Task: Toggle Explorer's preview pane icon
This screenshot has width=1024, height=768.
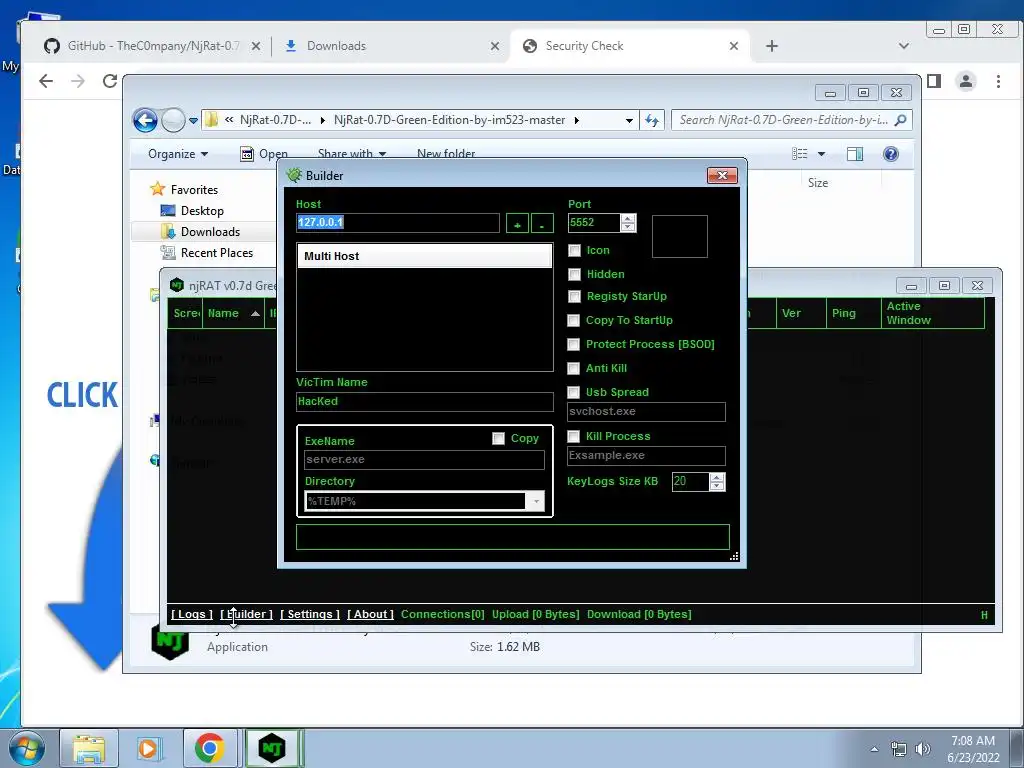Action: (855, 154)
